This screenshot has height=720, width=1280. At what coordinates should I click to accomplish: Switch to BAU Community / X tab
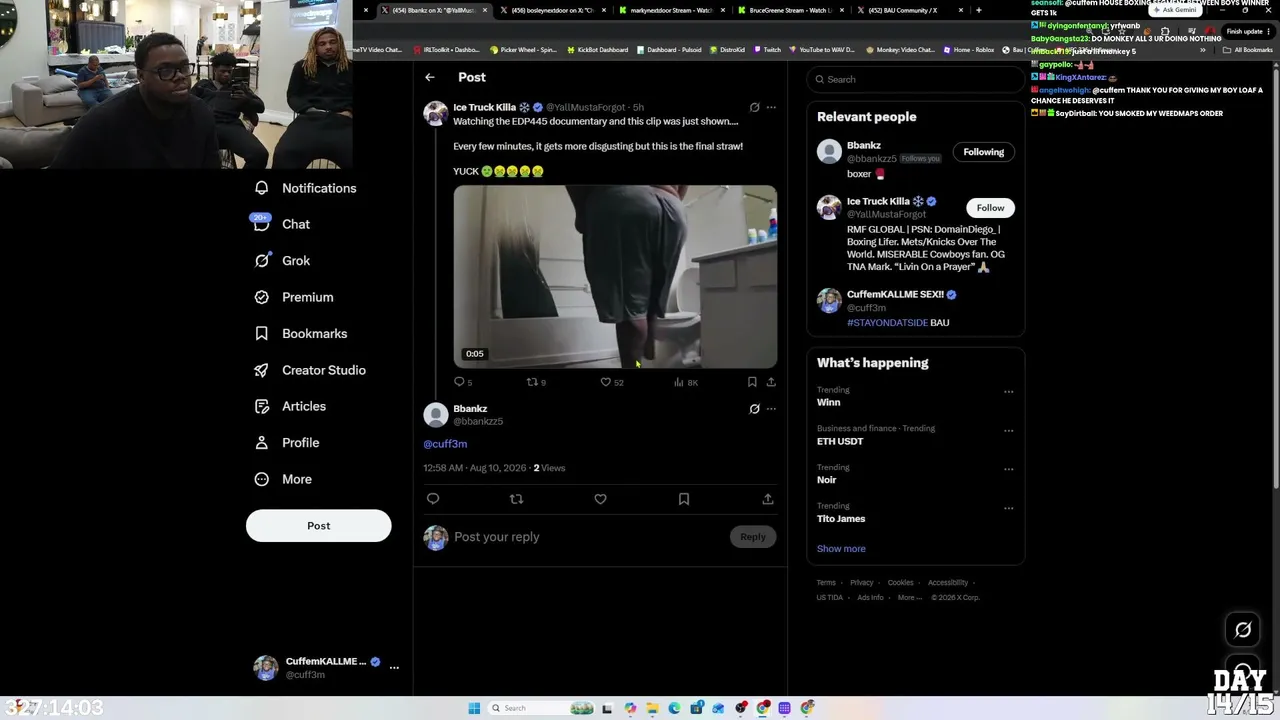pos(908,10)
